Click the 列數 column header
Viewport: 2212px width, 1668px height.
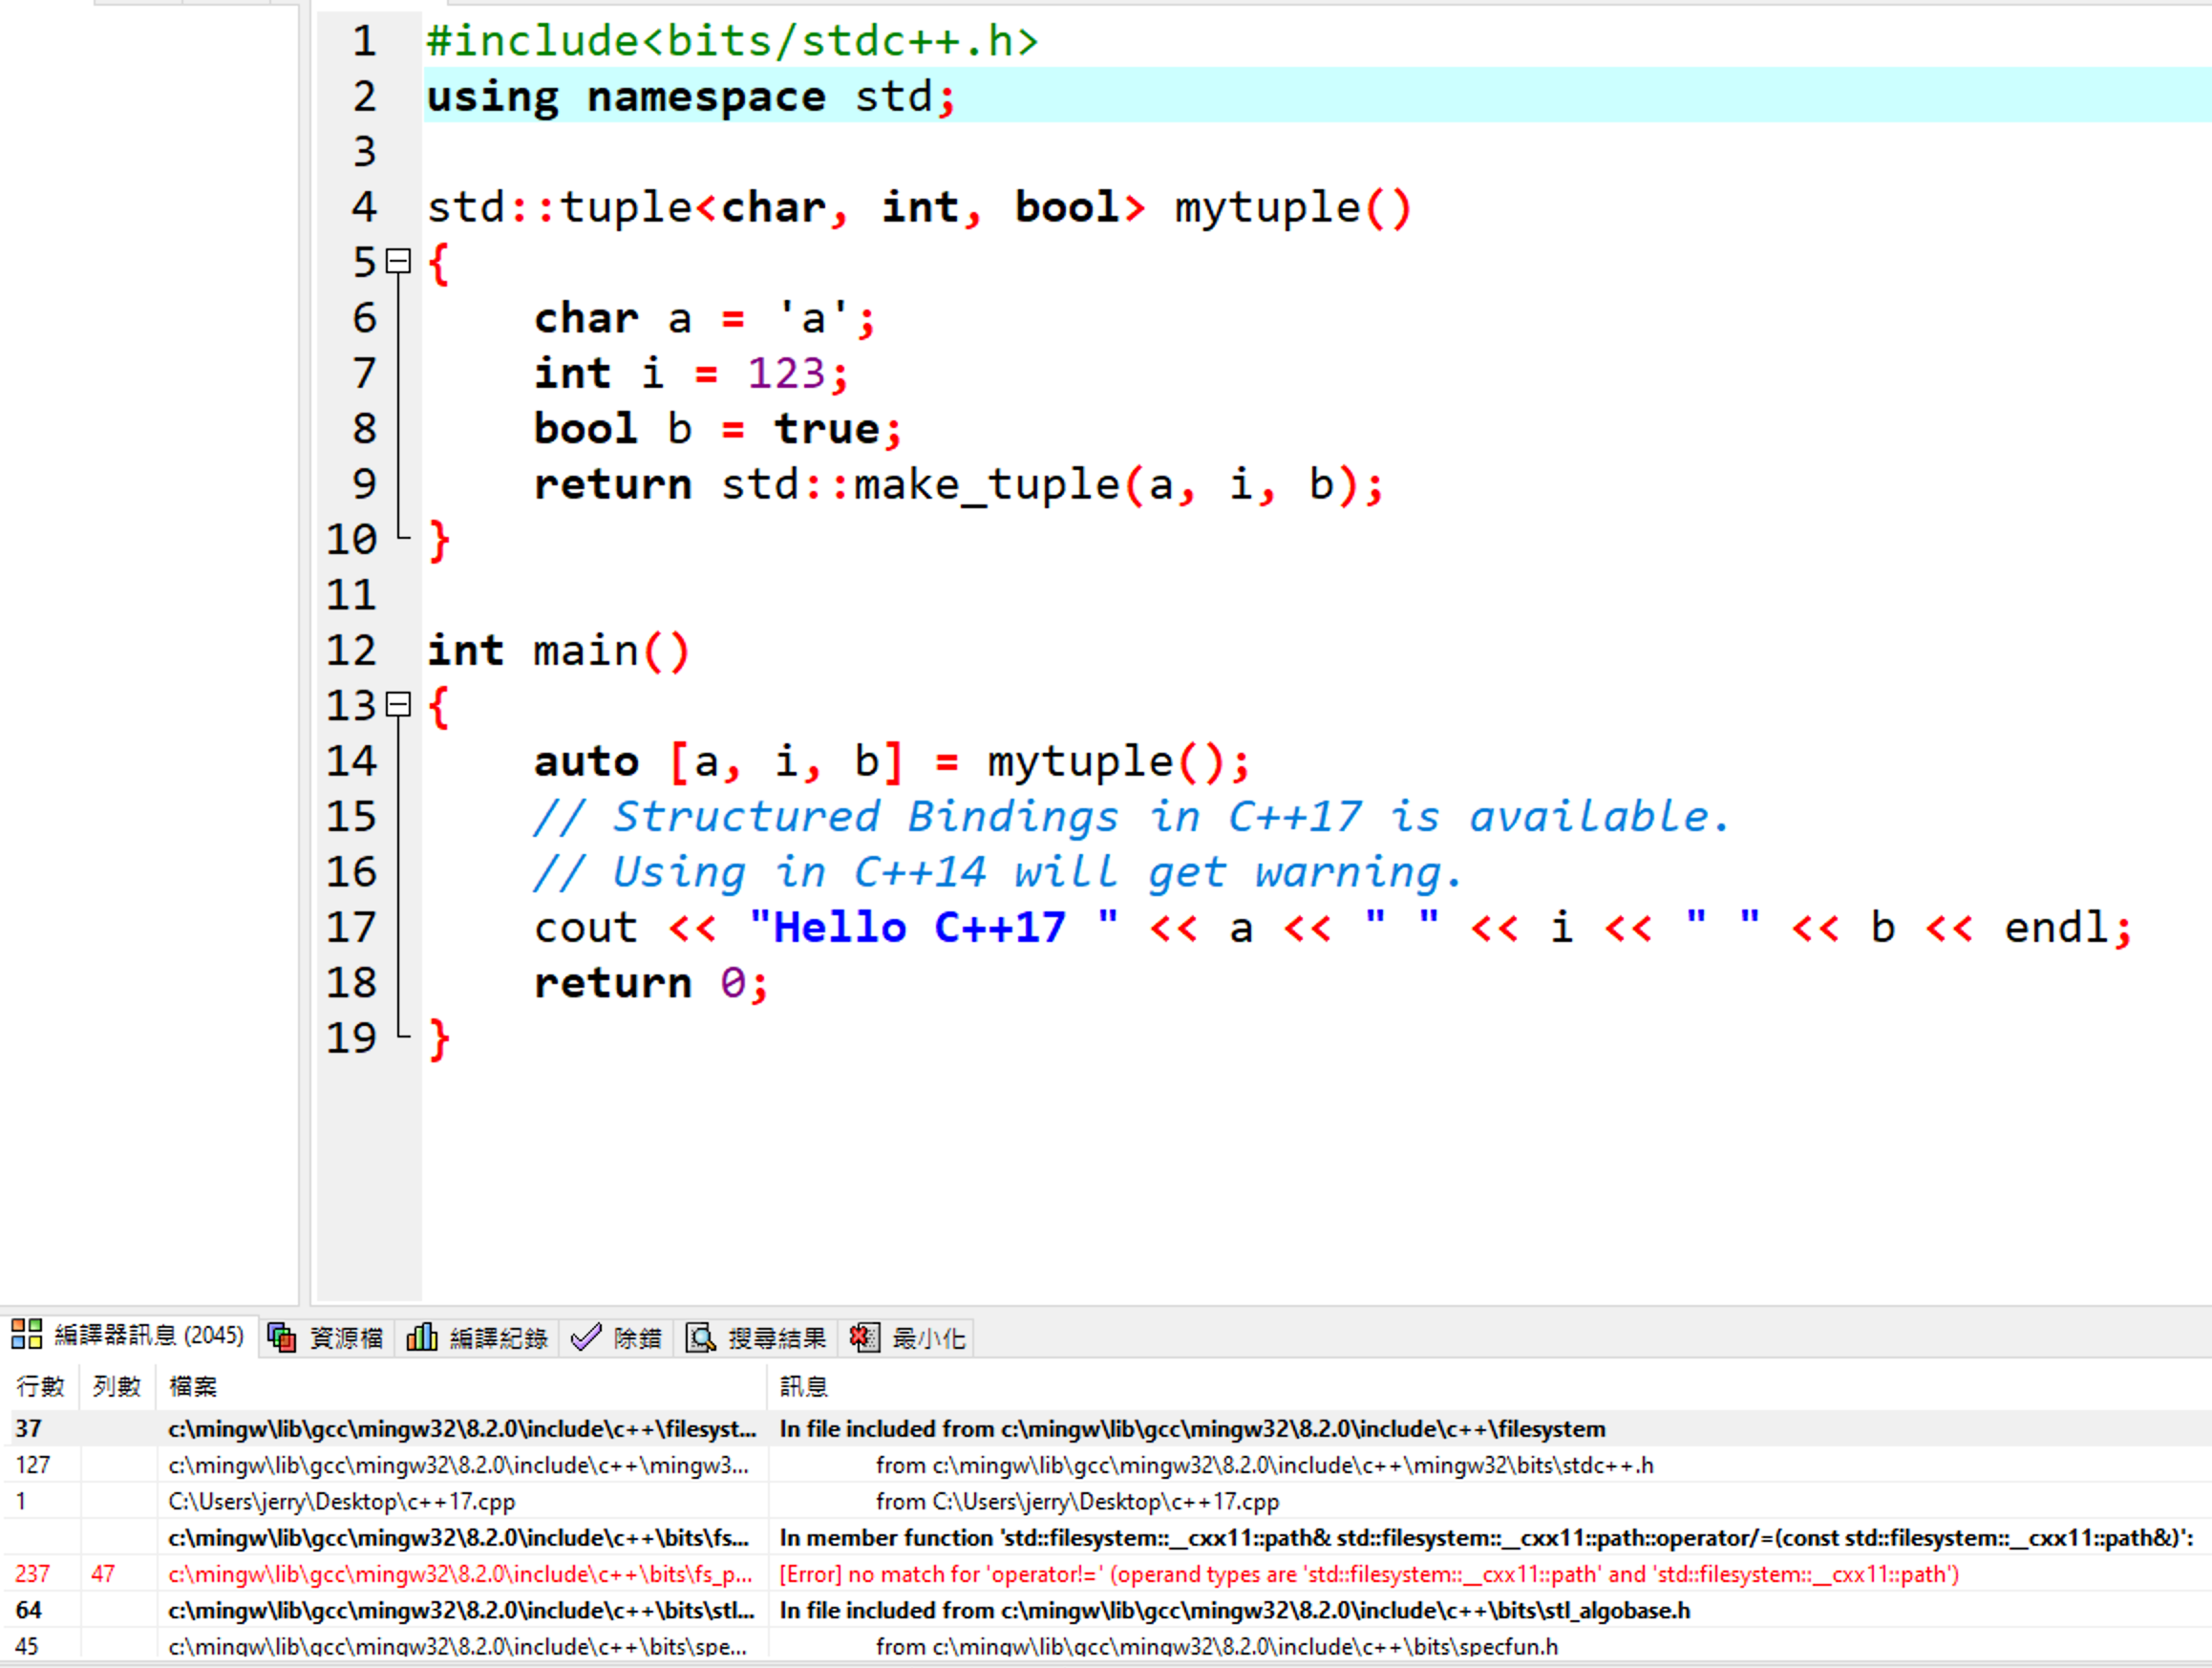coord(116,1387)
